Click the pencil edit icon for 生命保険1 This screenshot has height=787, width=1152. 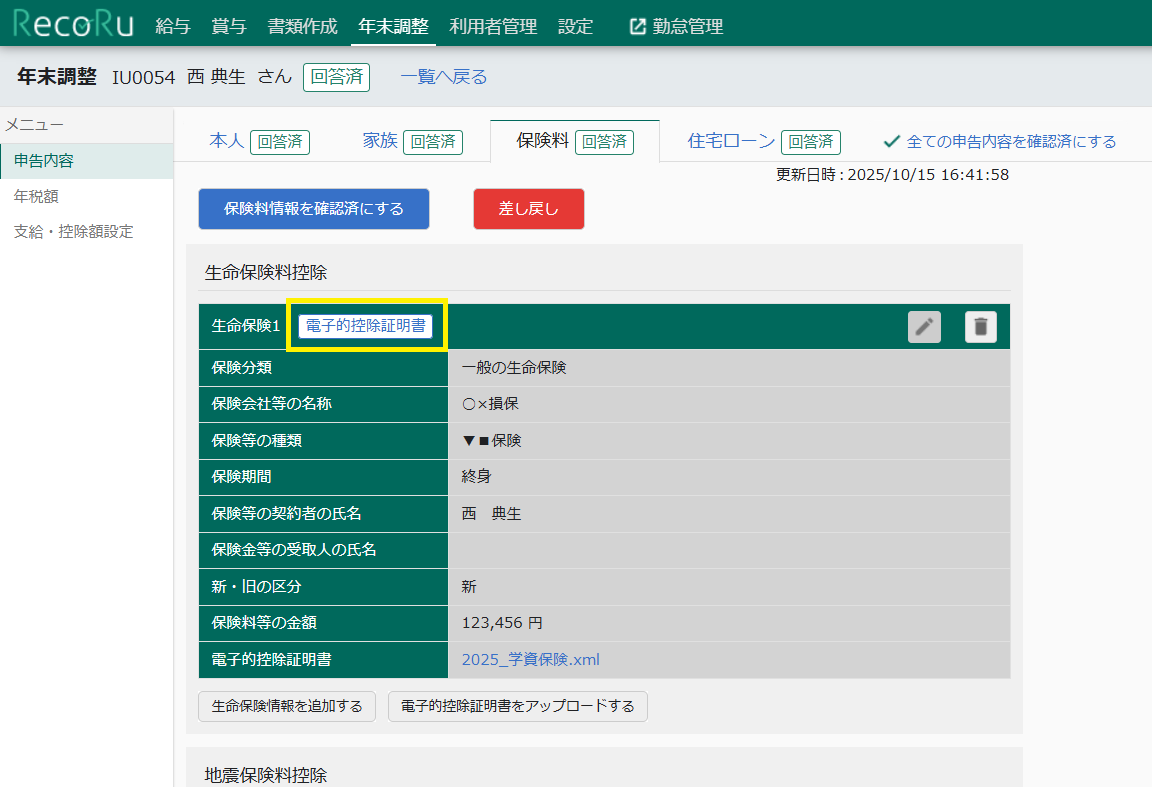pos(924,327)
